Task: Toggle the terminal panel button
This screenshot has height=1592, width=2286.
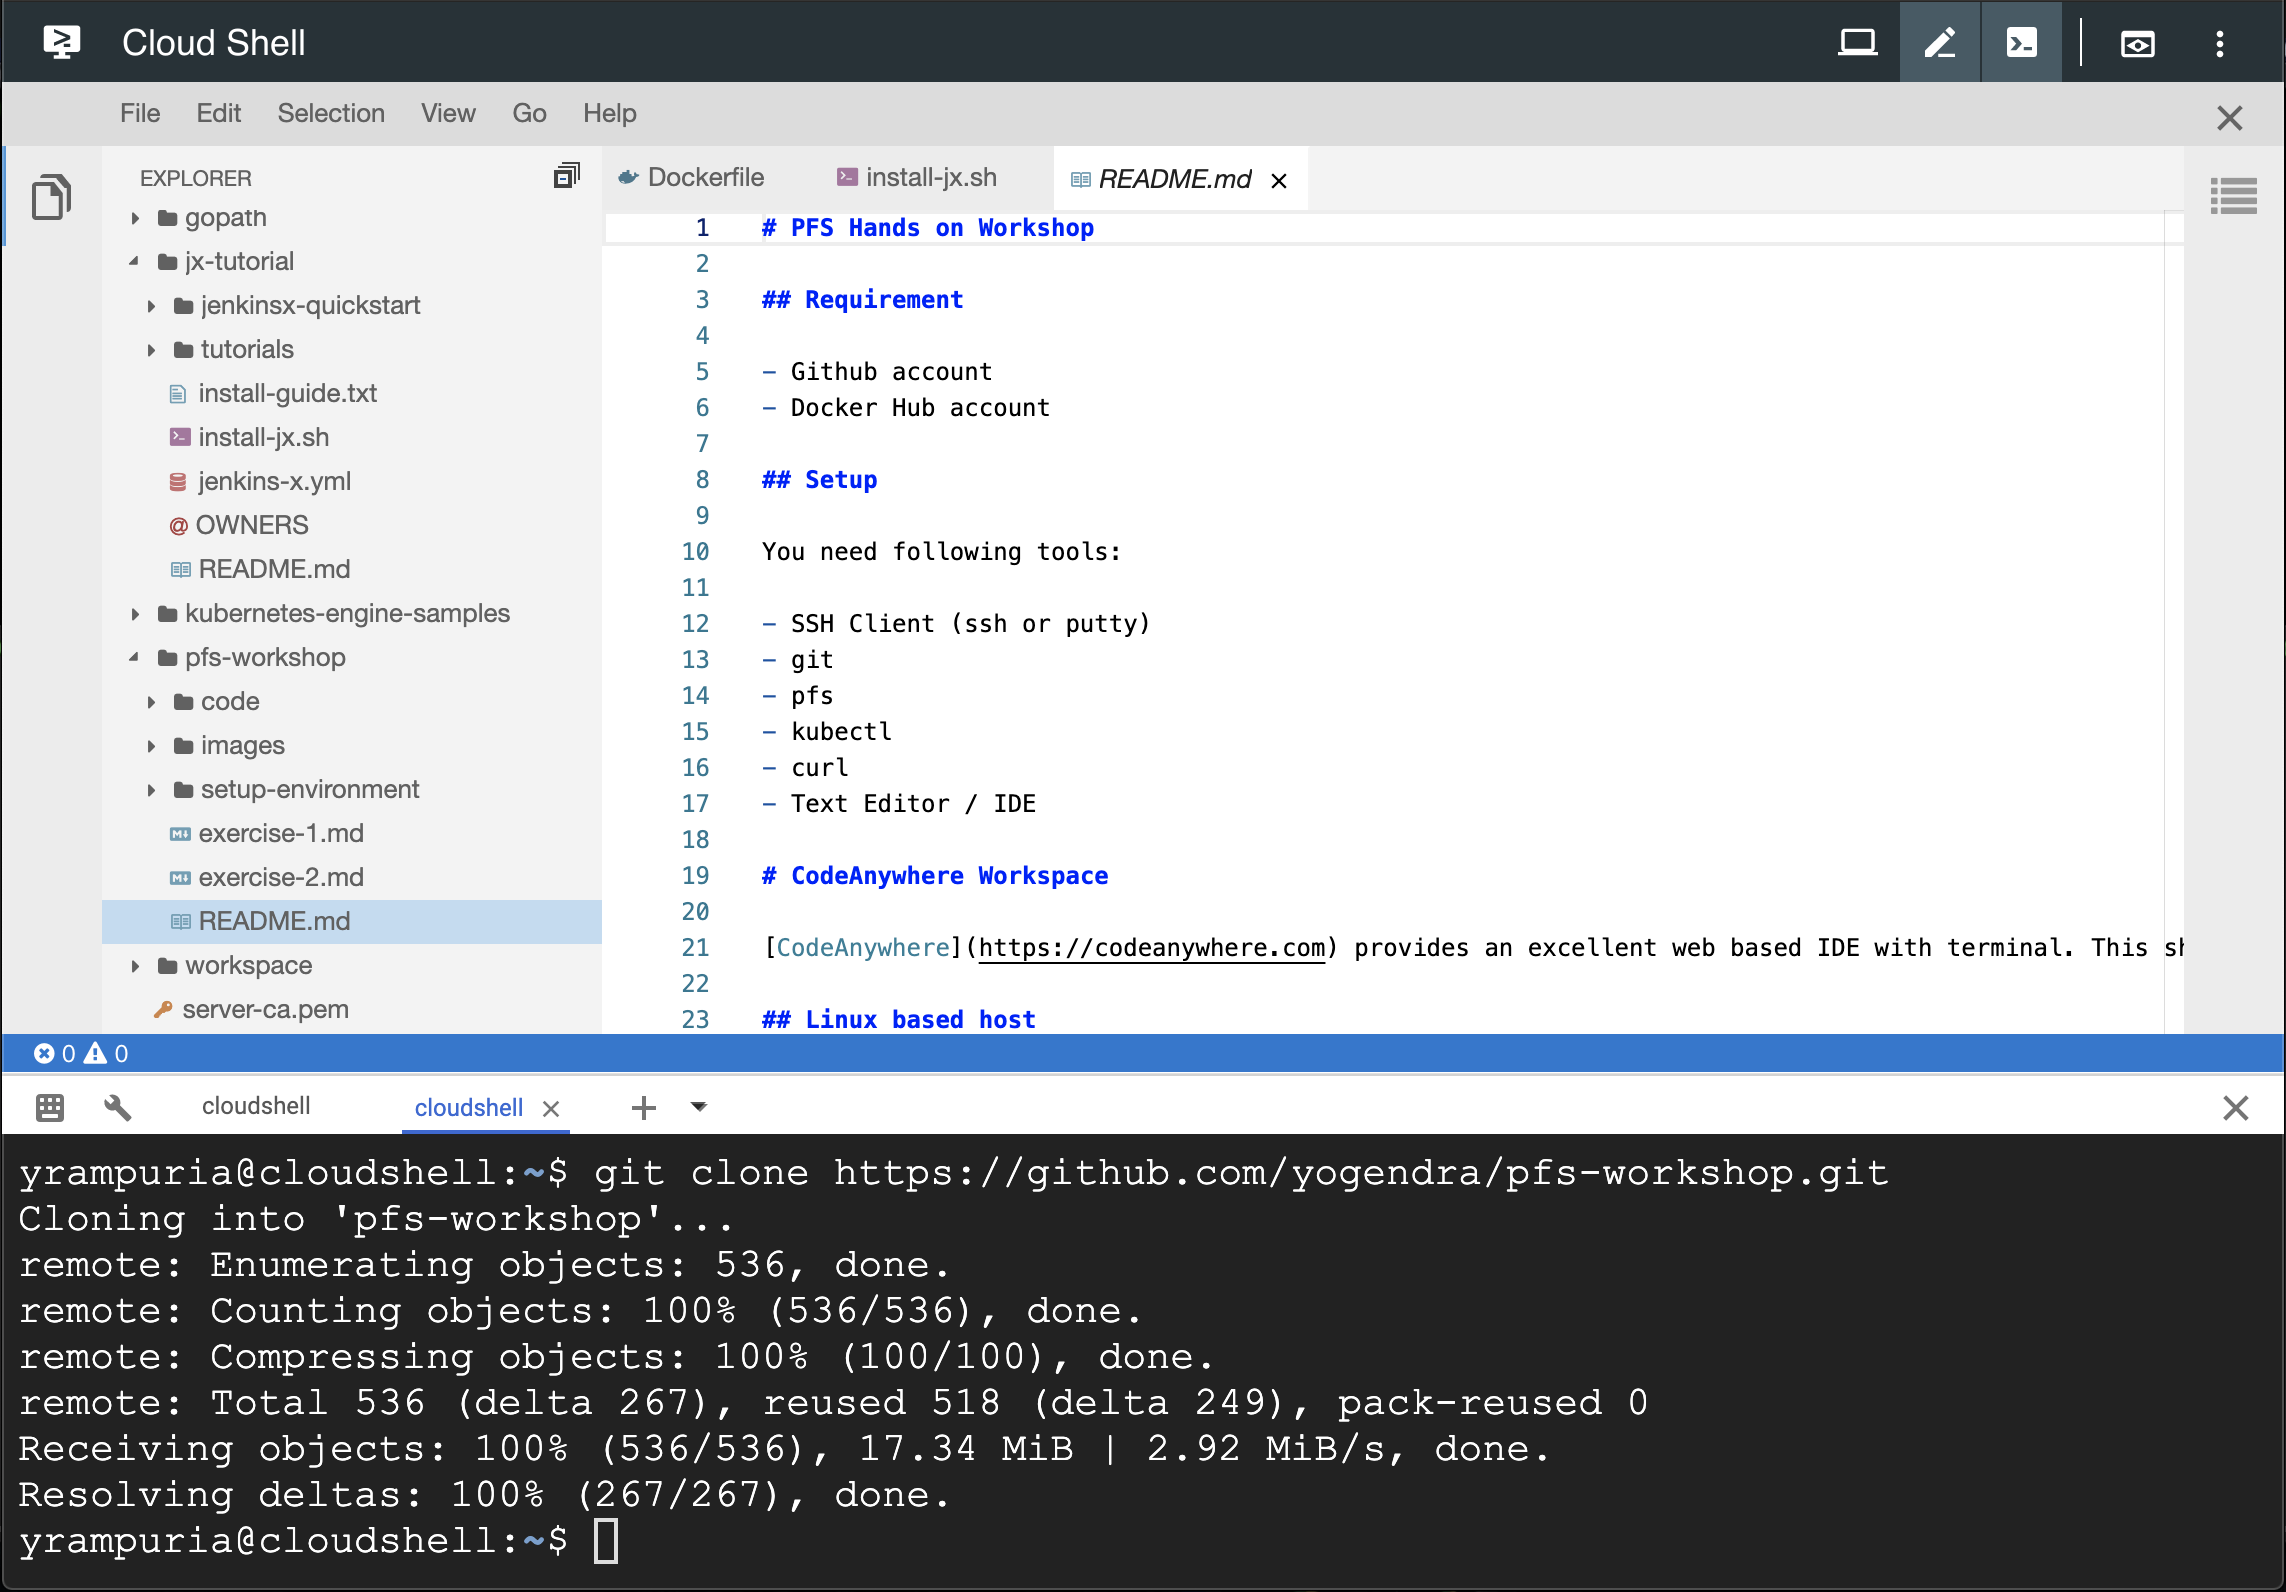Action: coord(2021,43)
